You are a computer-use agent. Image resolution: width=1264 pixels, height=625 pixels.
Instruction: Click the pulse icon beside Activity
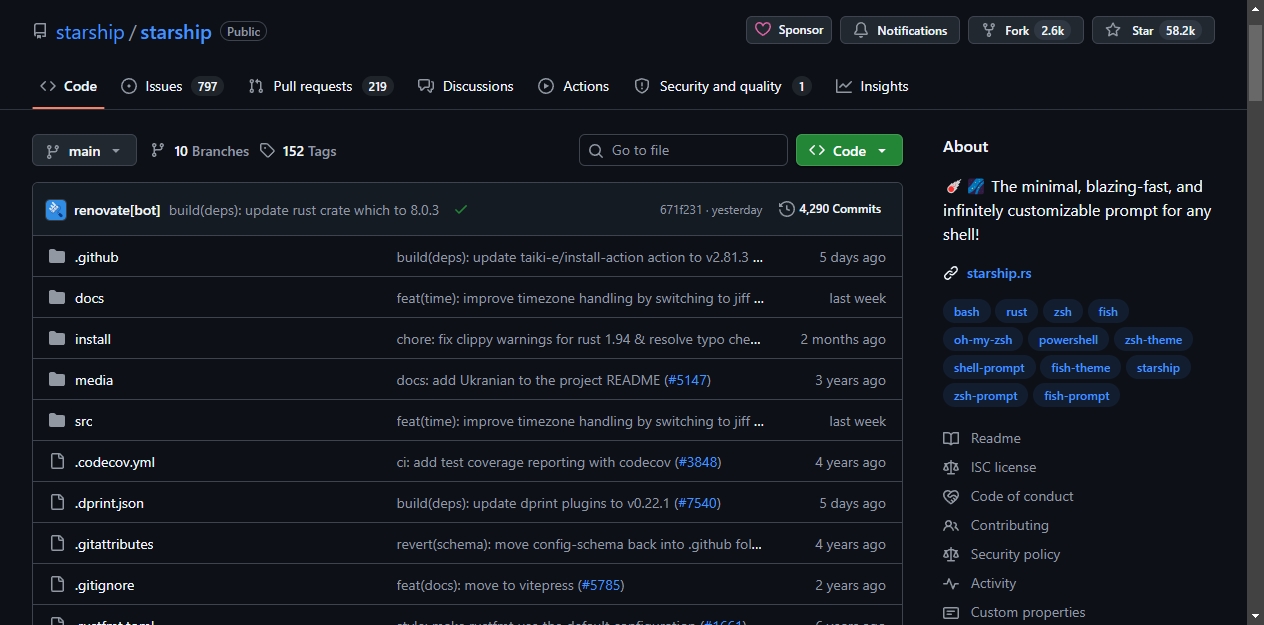[951, 583]
